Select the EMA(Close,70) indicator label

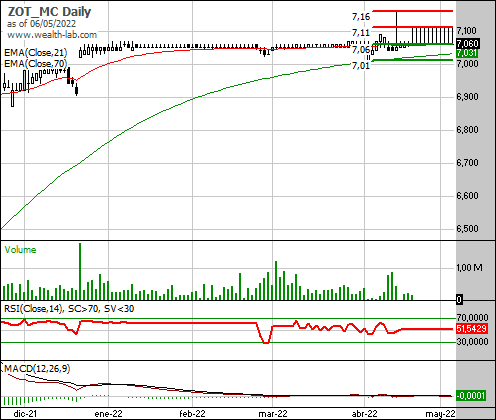click(36, 63)
